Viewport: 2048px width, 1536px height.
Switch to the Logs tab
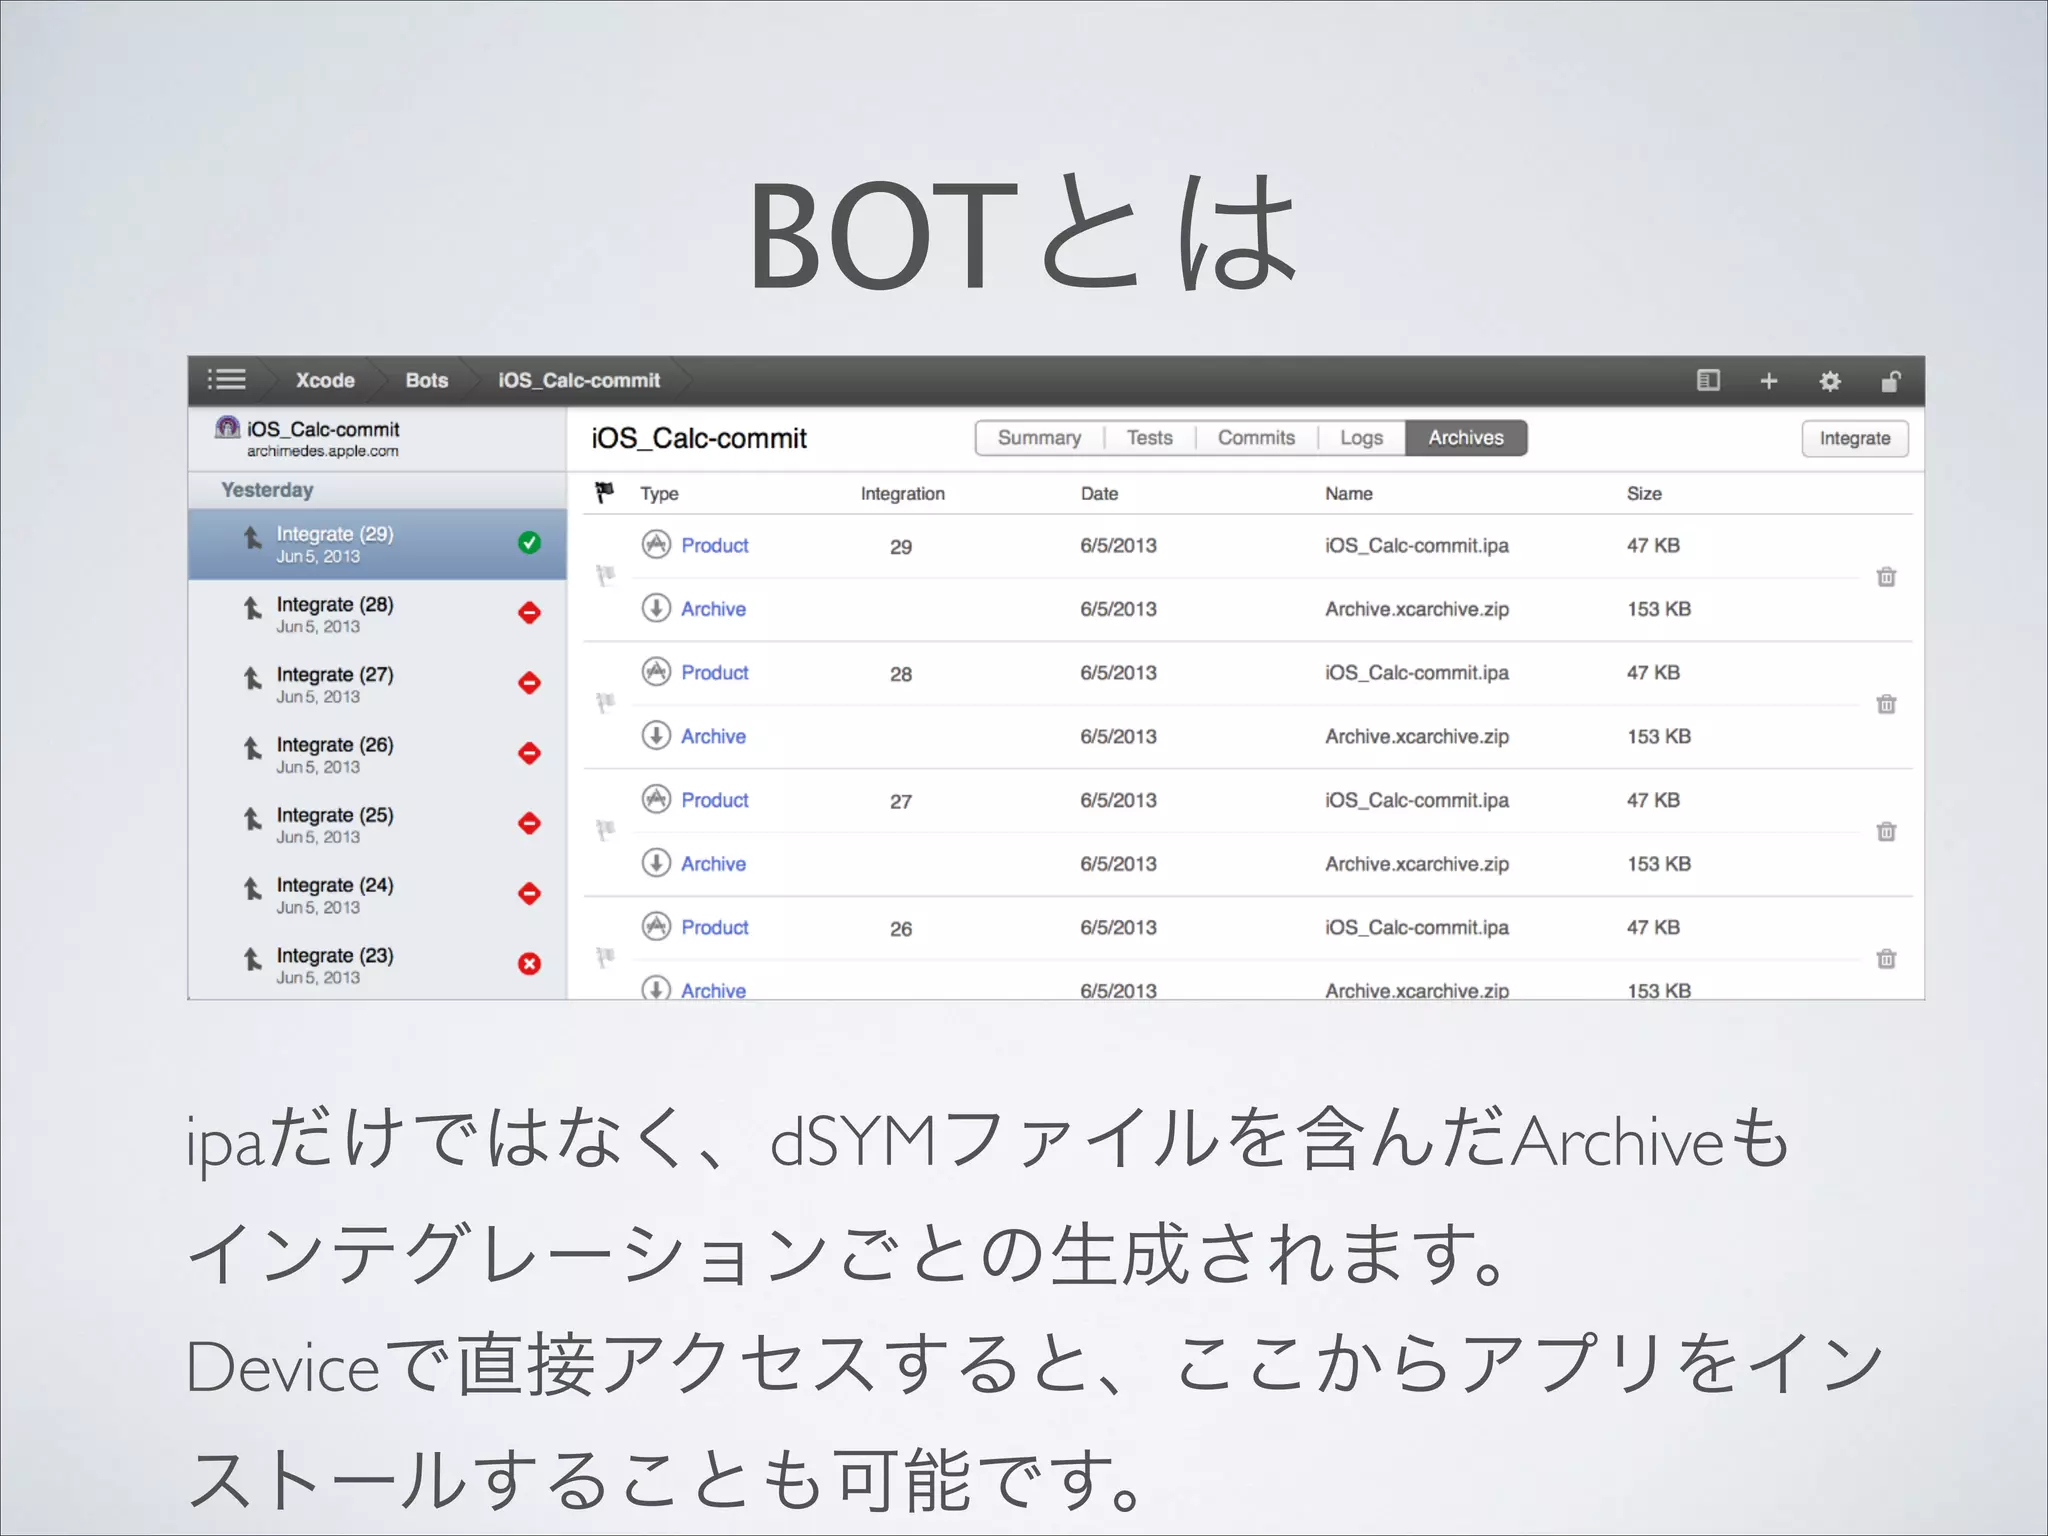pyautogui.click(x=1361, y=438)
